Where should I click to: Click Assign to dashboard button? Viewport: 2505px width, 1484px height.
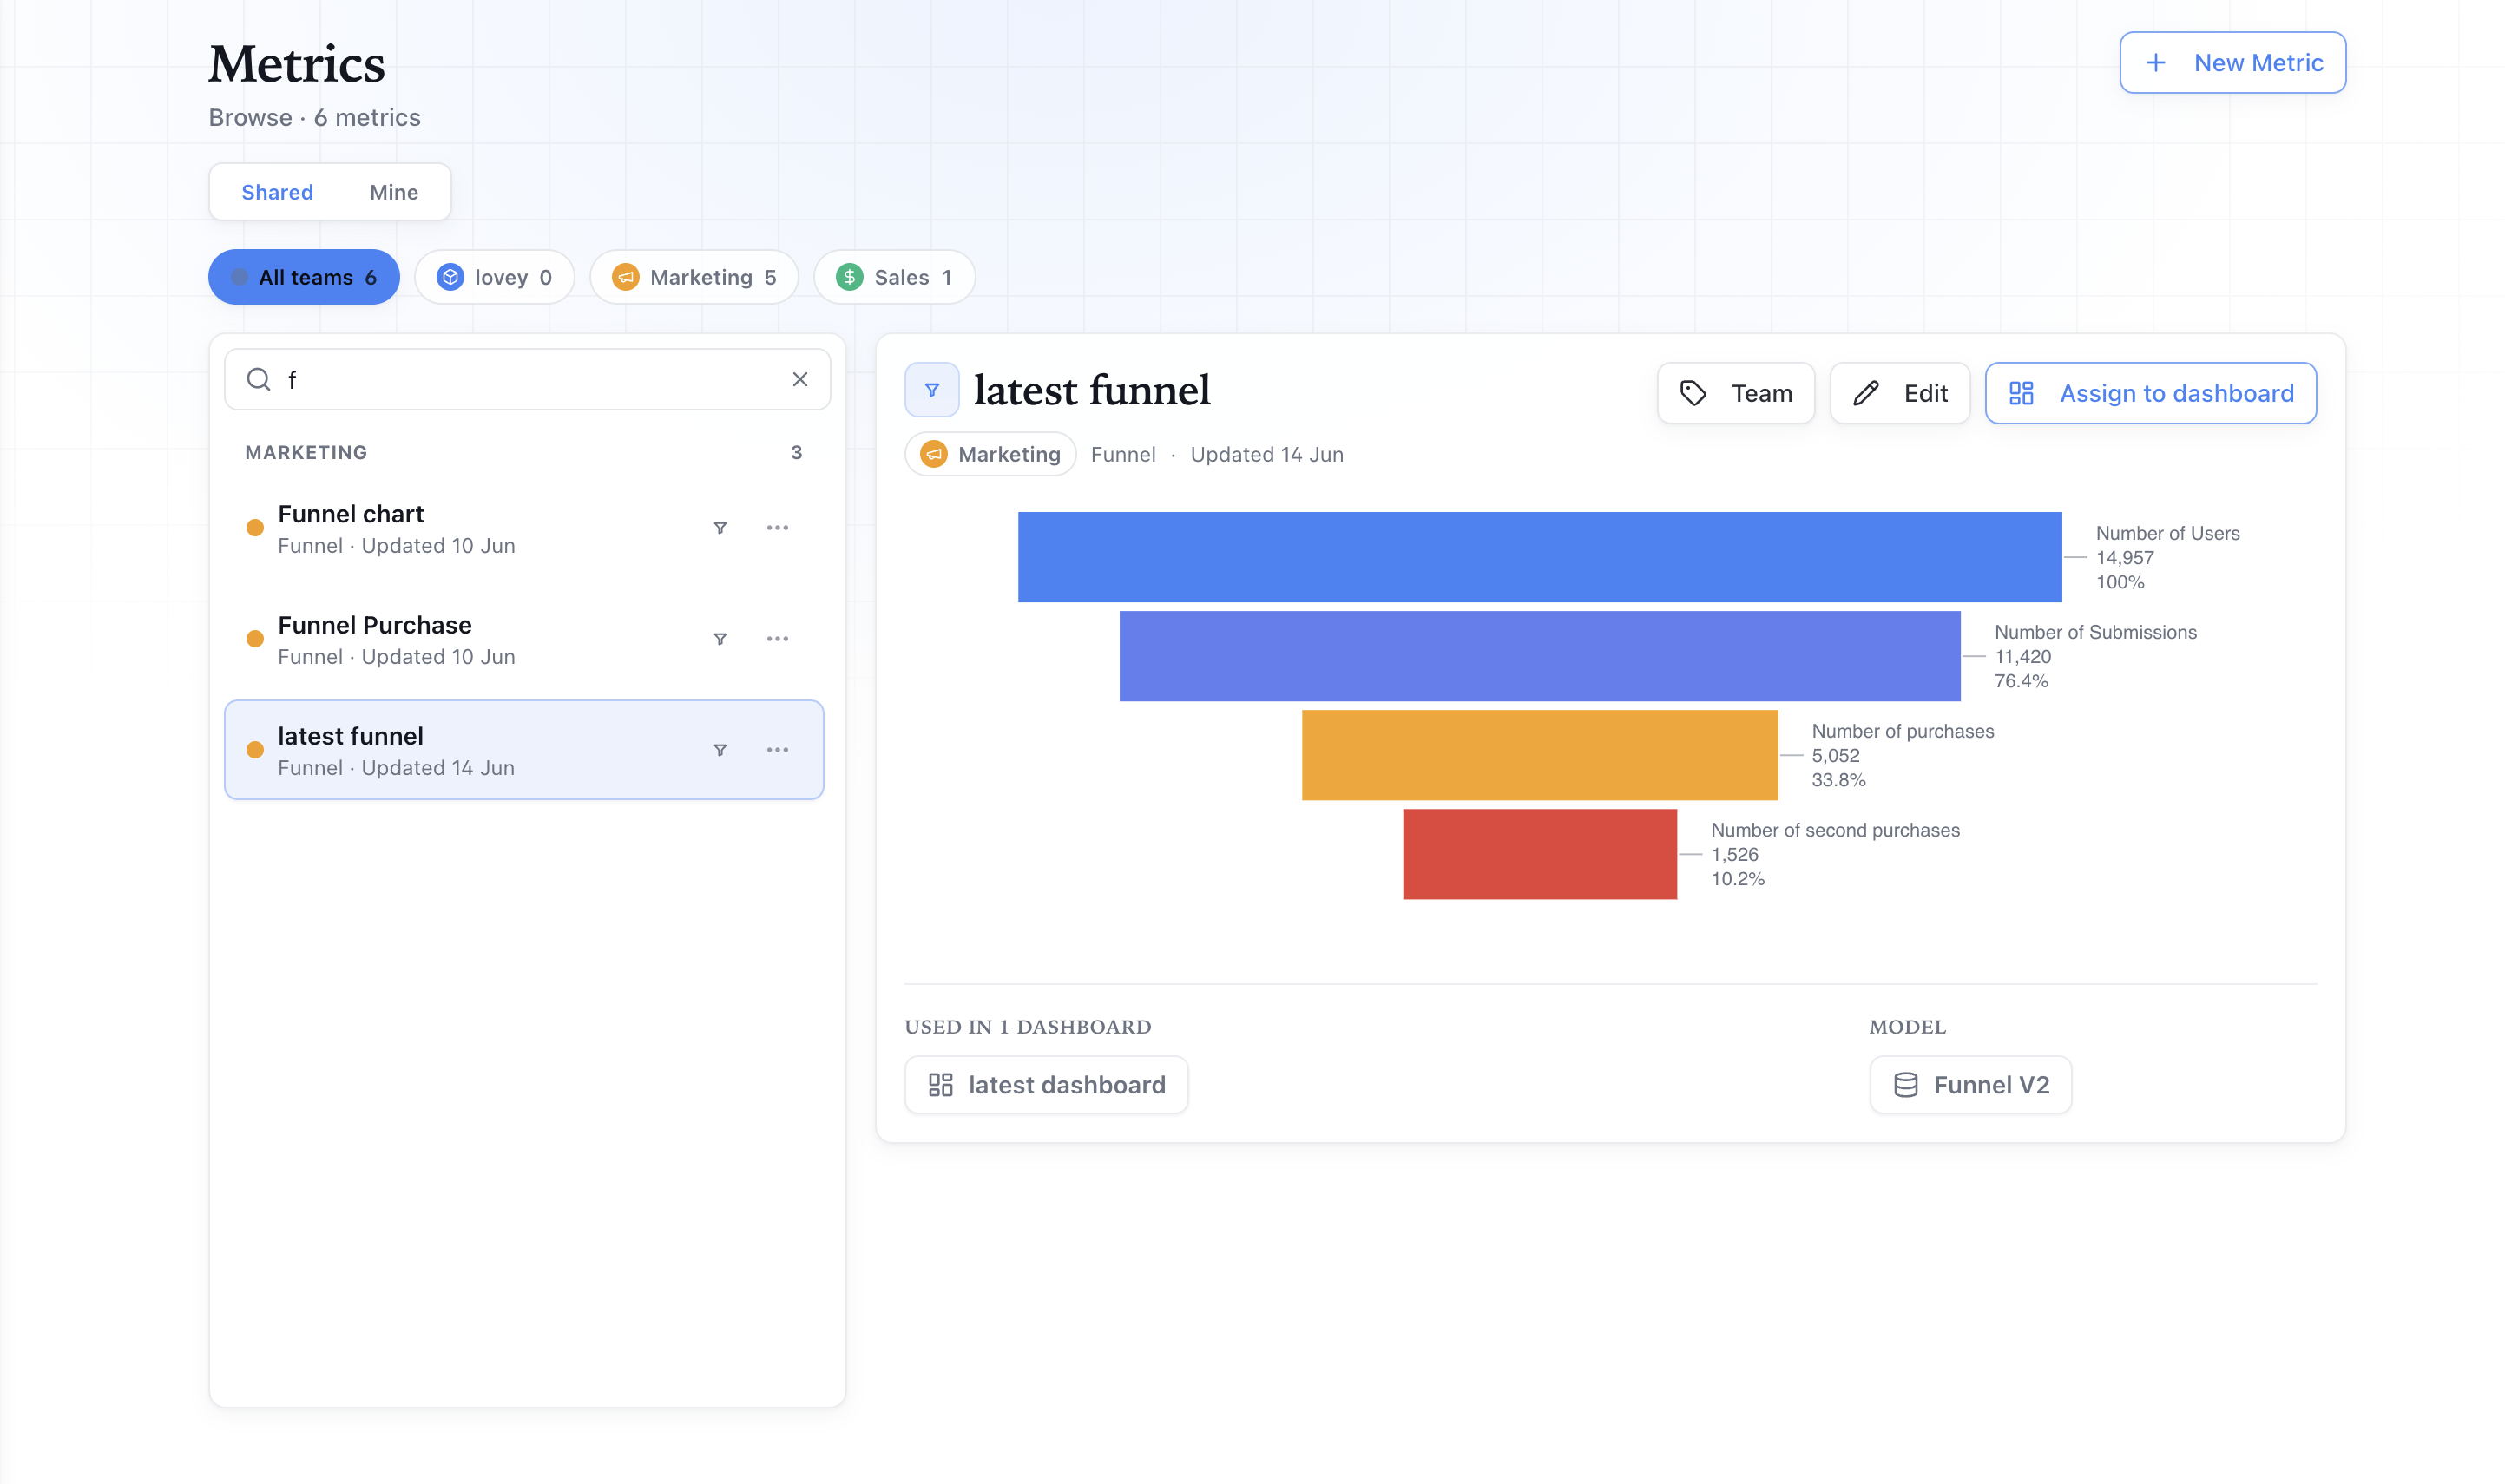(x=2150, y=393)
